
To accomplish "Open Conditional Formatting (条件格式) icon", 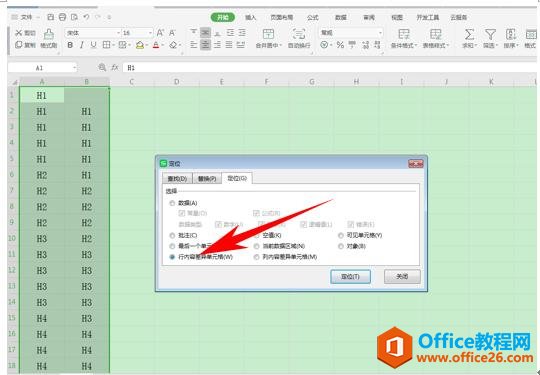I will coord(403,34).
